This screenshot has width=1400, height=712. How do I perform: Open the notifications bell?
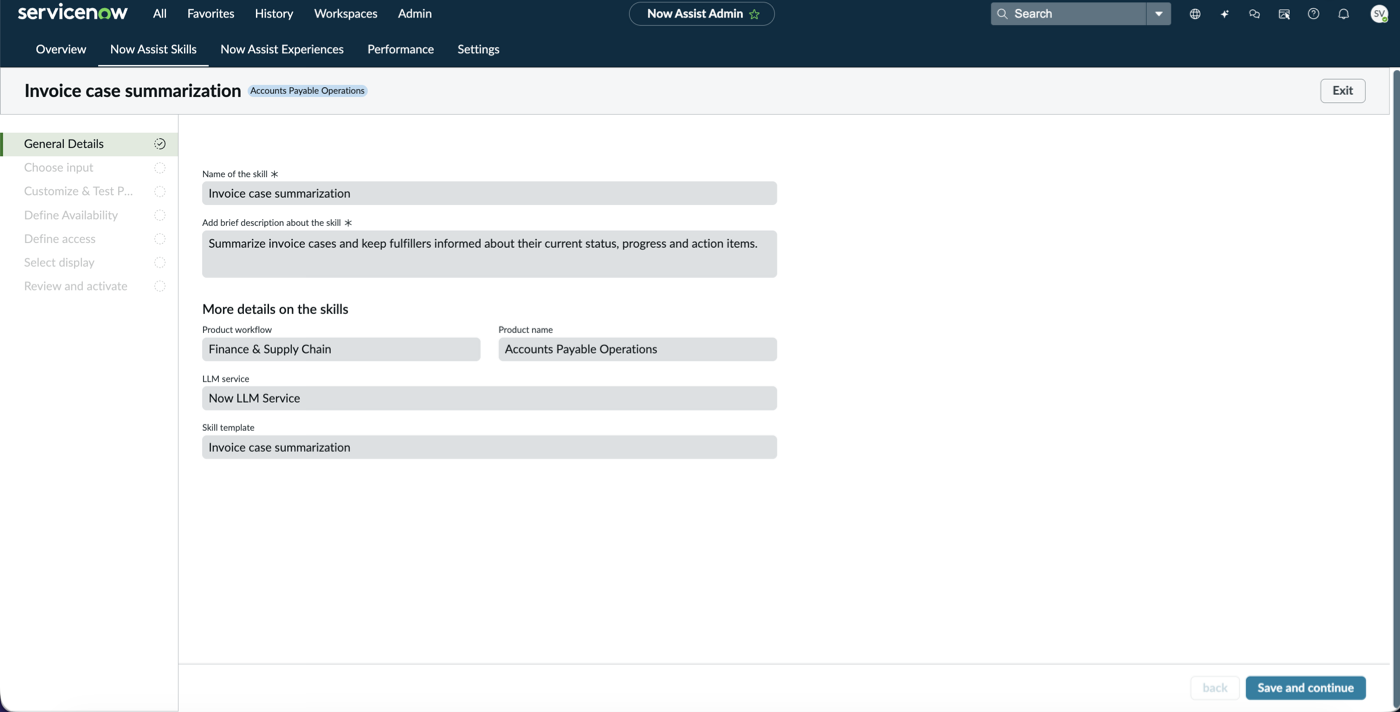tap(1344, 14)
